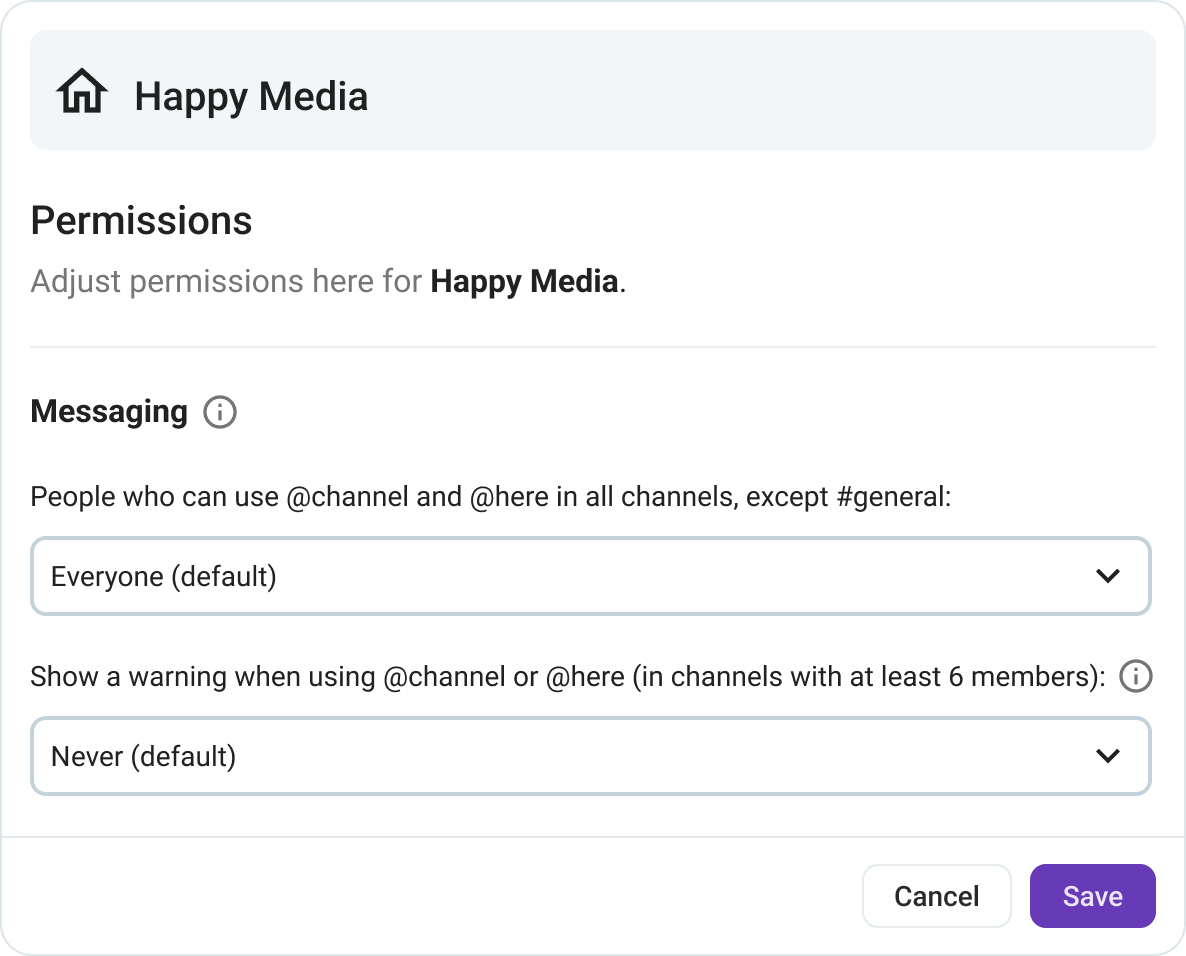
Task: Click the info icon after the warning setting
Action: click(x=1136, y=677)
